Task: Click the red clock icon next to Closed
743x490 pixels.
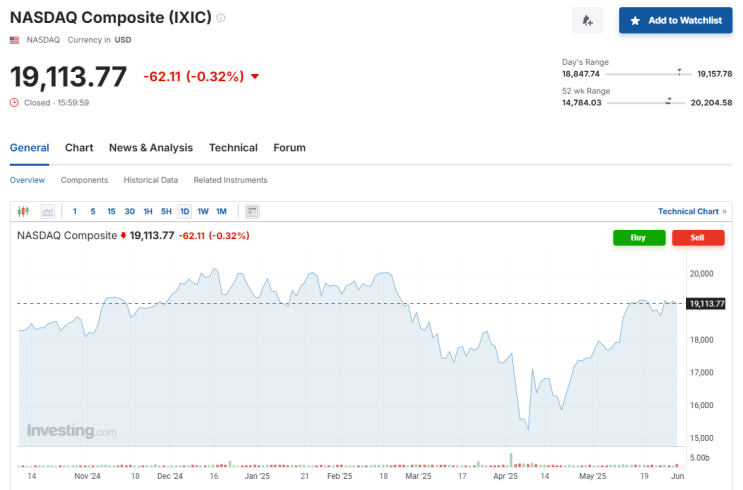Action: pyautogui.click(x=14, y=102)
